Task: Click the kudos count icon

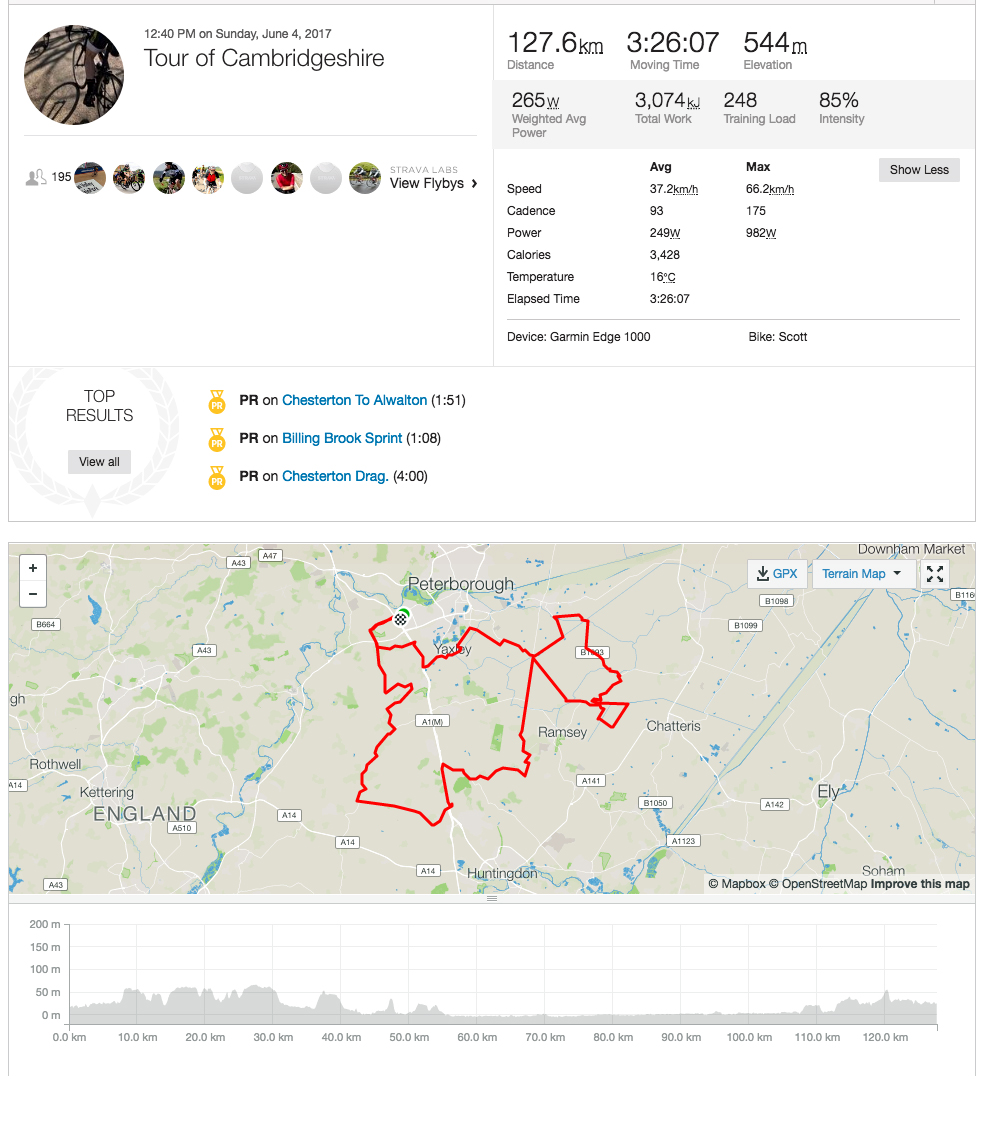Action: (x=36, y=178)
